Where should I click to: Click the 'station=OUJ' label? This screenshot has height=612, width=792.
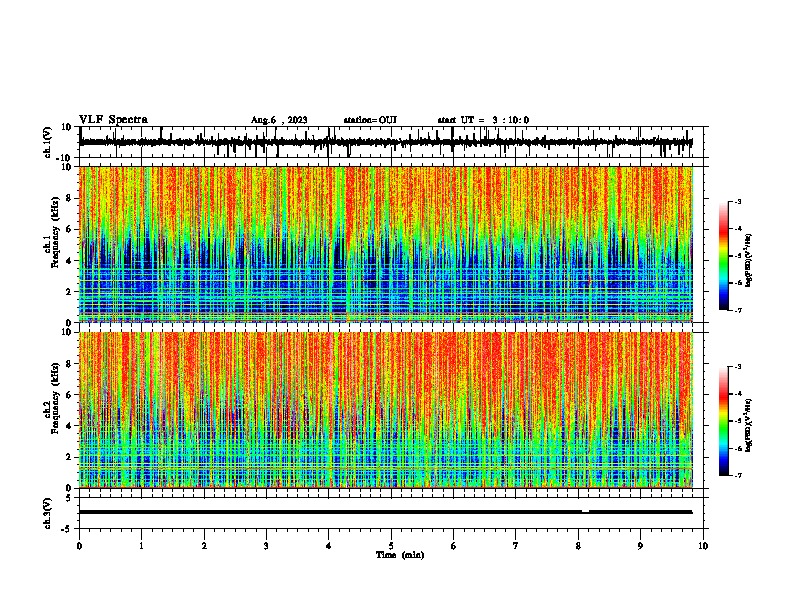(370, 120)
